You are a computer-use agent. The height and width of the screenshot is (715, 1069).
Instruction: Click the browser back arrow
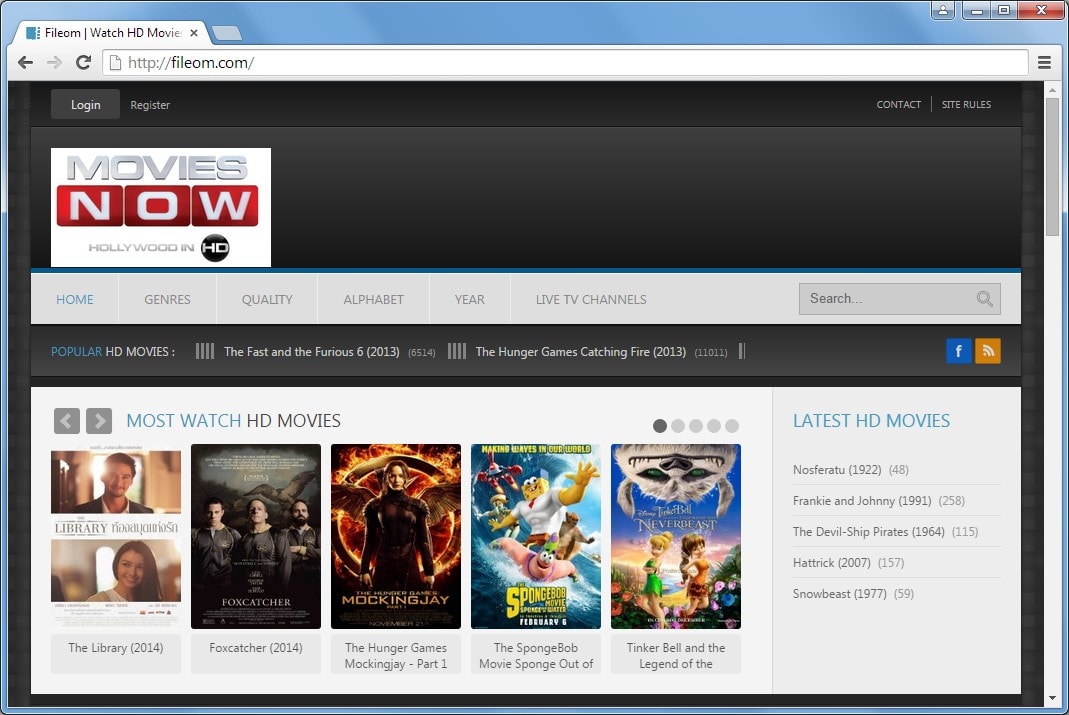click(x=26, y=63)
